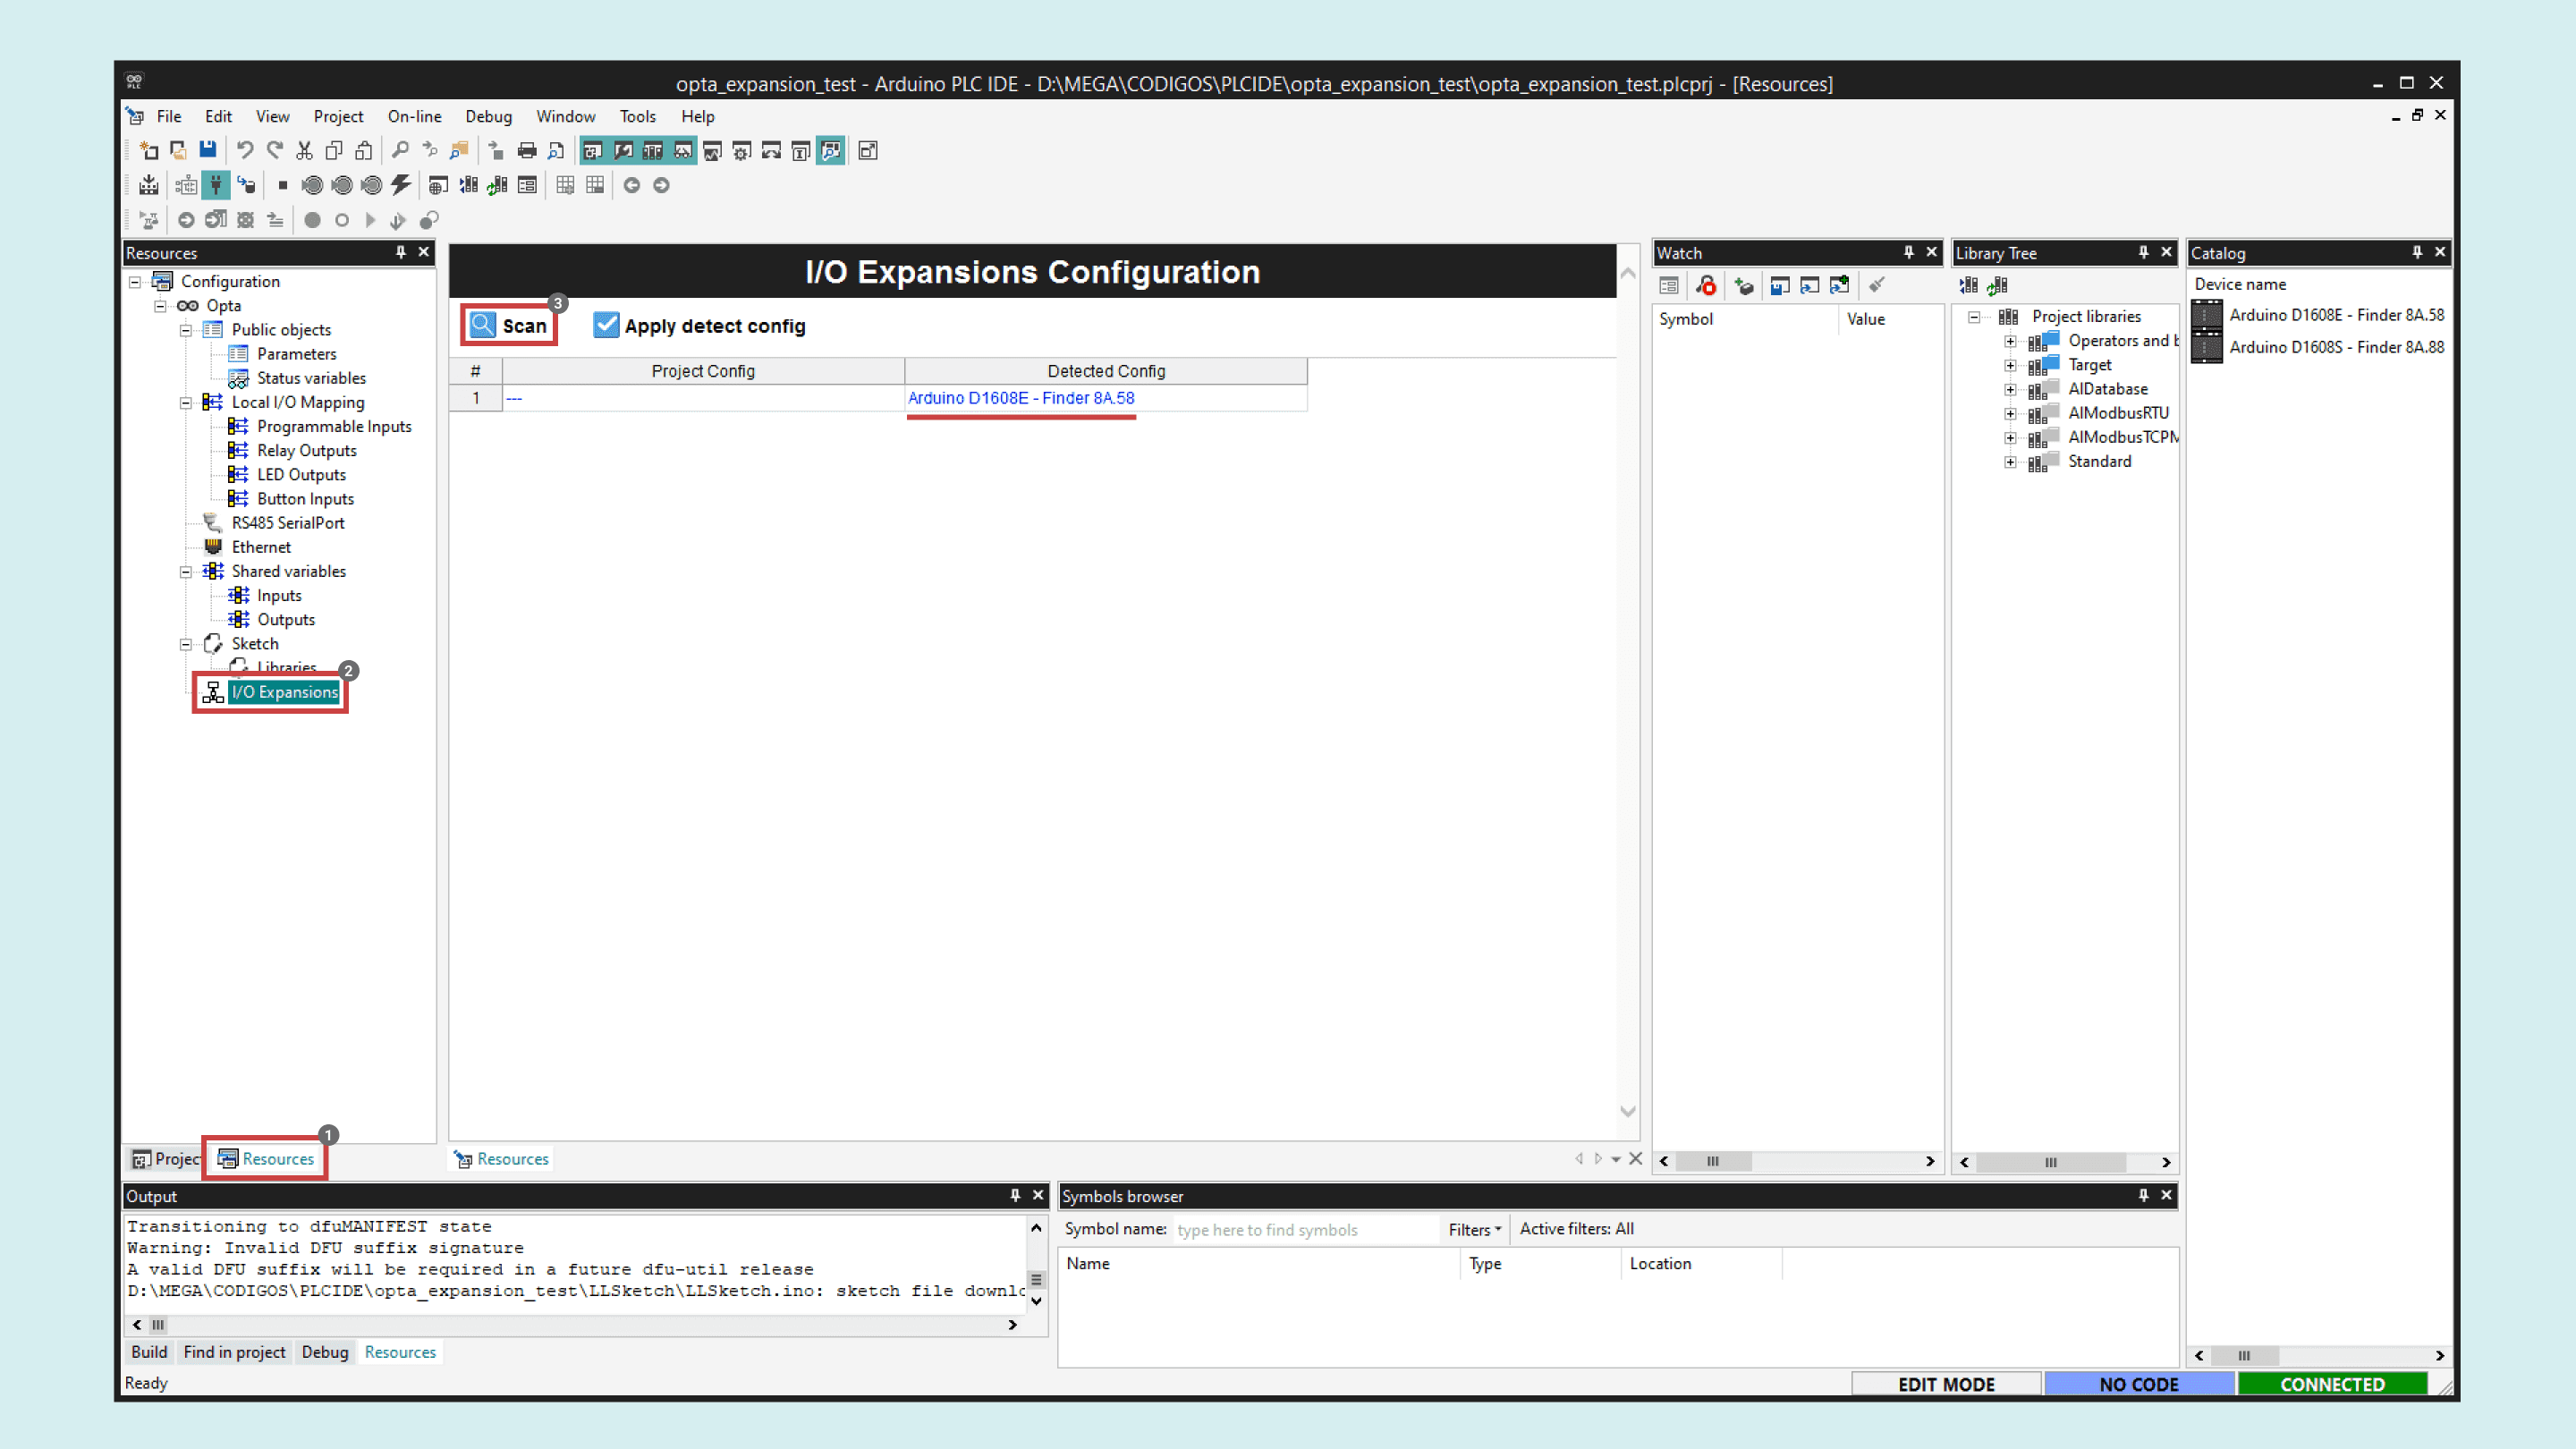Open the Filters dropdown in Symbols browser
This screenshot has height=1449, width=2576.
(x=1474, y=1229)
